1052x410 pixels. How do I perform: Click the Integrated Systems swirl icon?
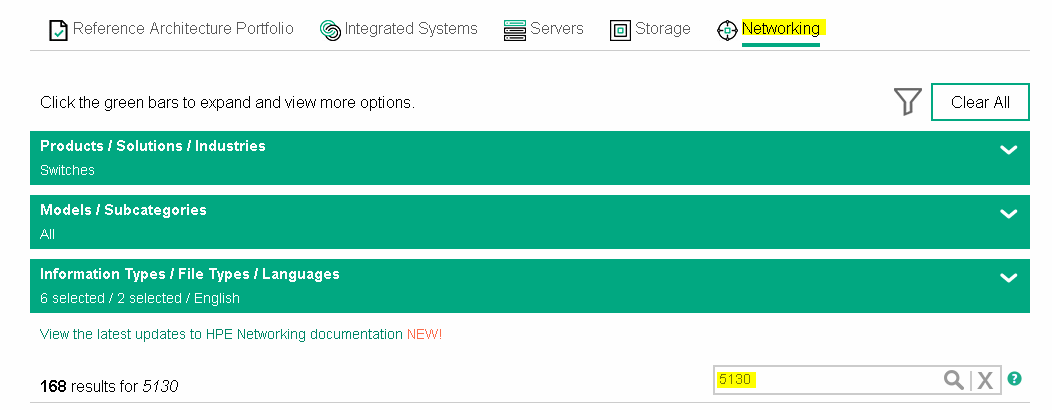[x=330, y=30]
